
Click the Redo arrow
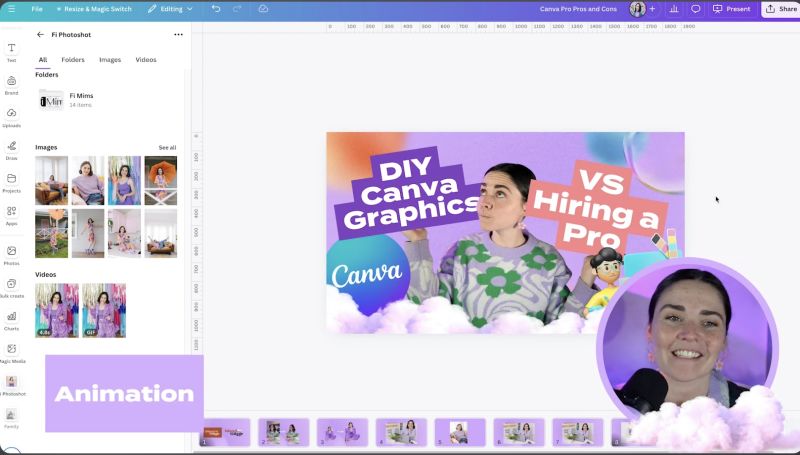(x=237, y=9)
